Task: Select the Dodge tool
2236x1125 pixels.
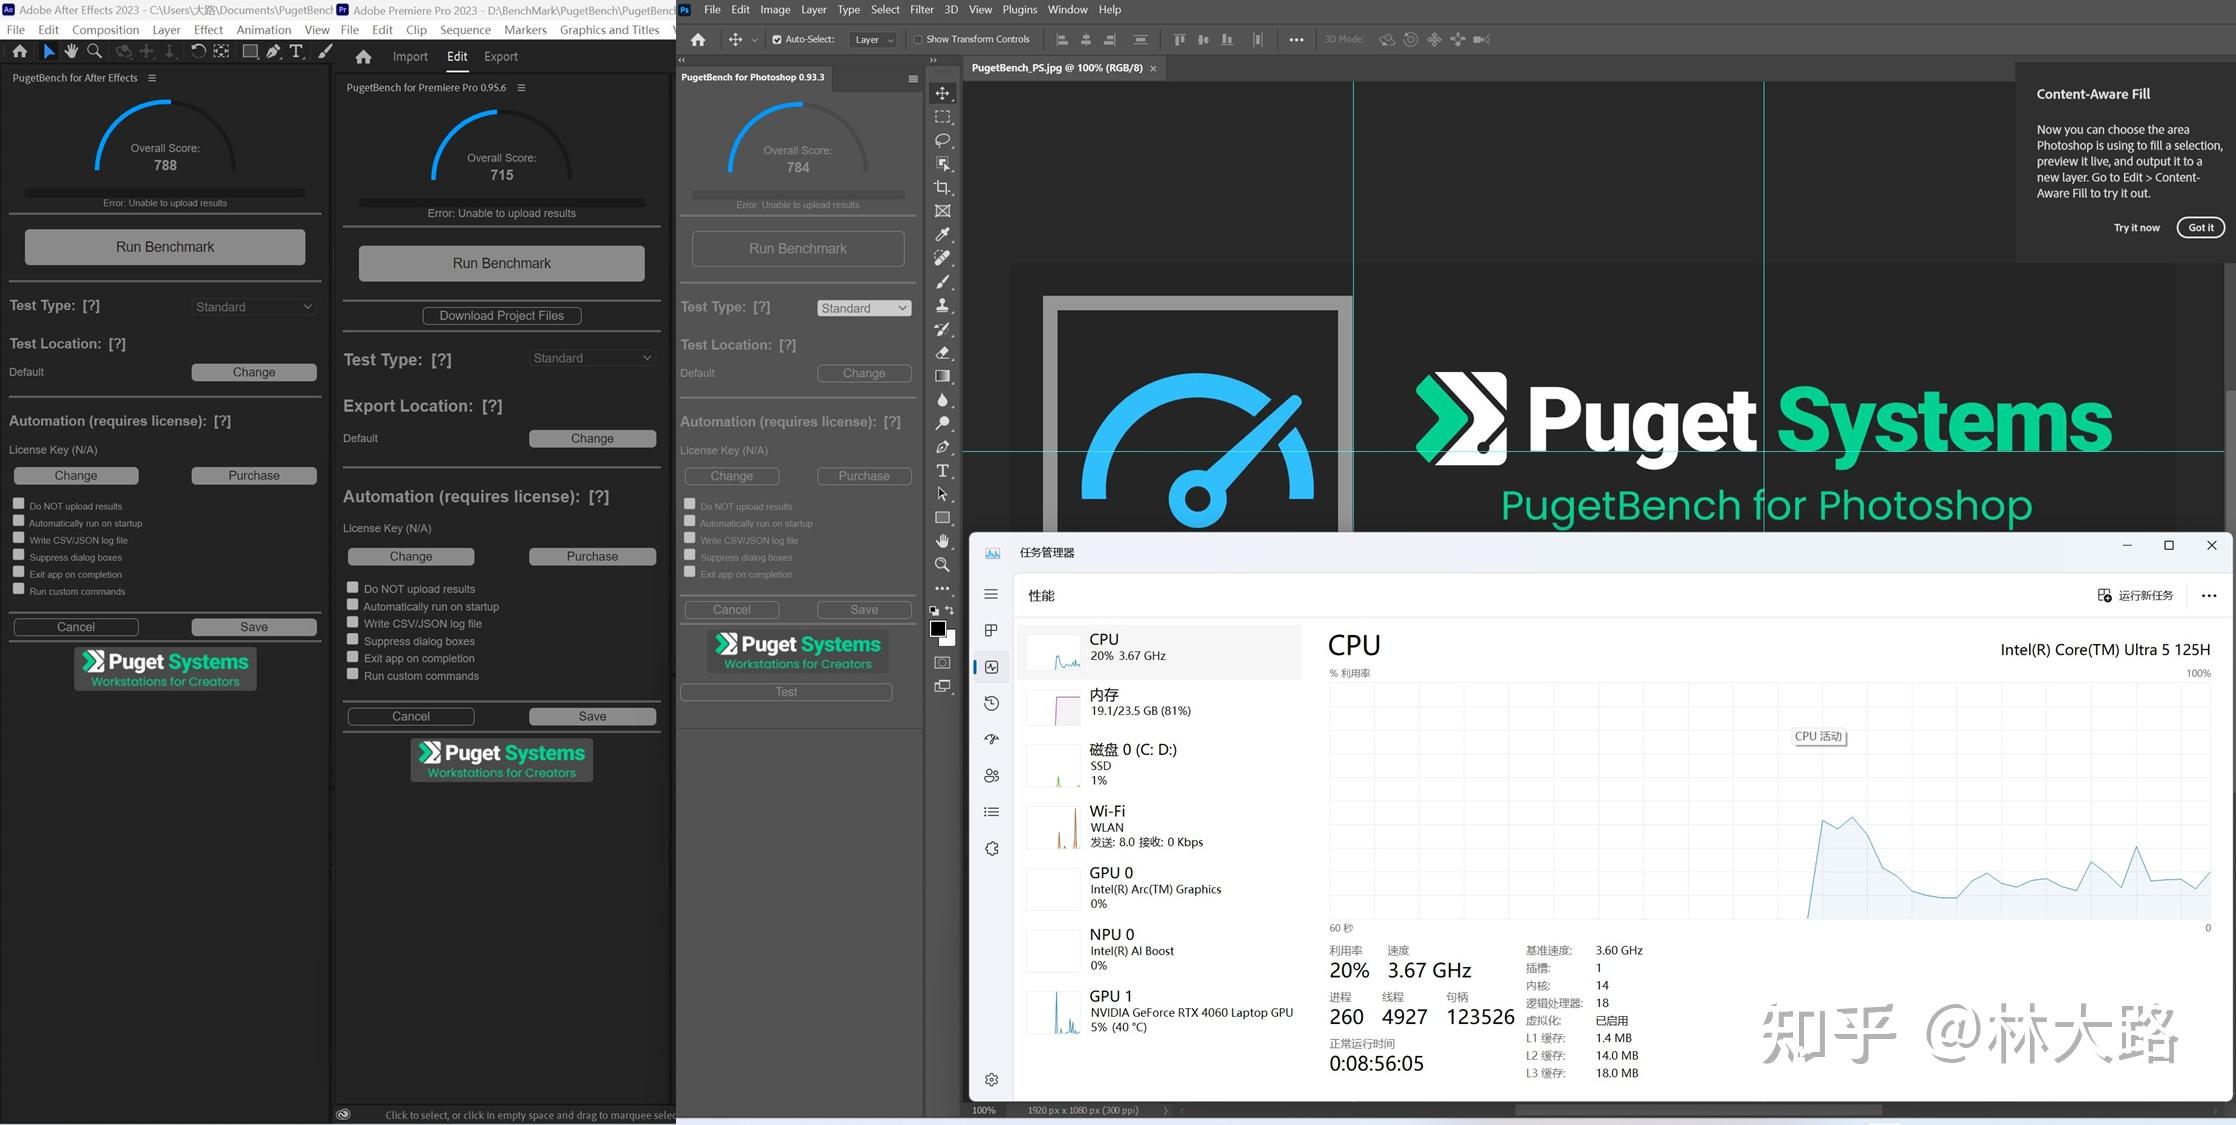Action: pos(942,423)
